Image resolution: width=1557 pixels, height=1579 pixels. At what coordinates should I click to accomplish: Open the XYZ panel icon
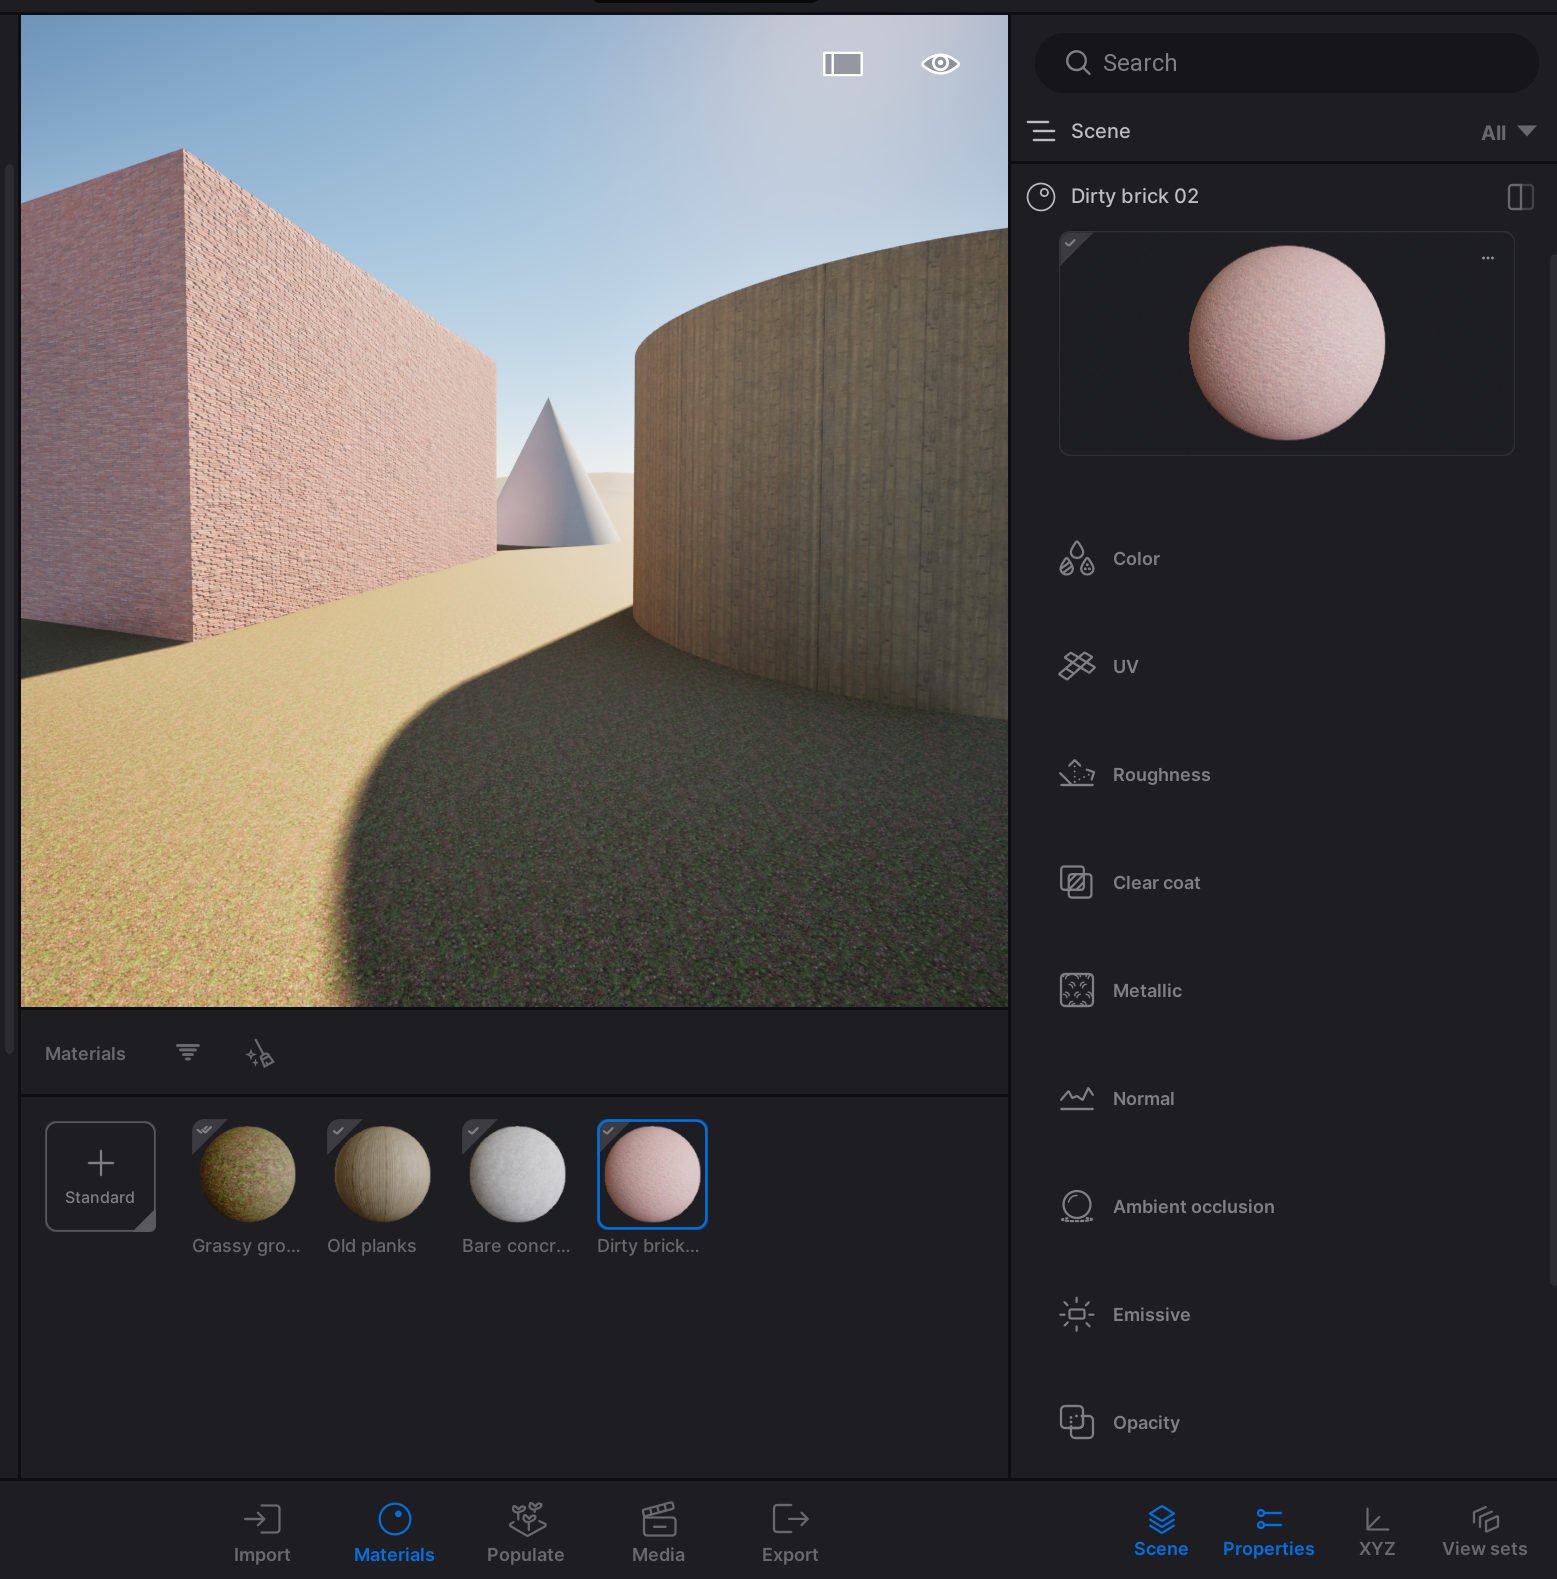point(1376,1532)
